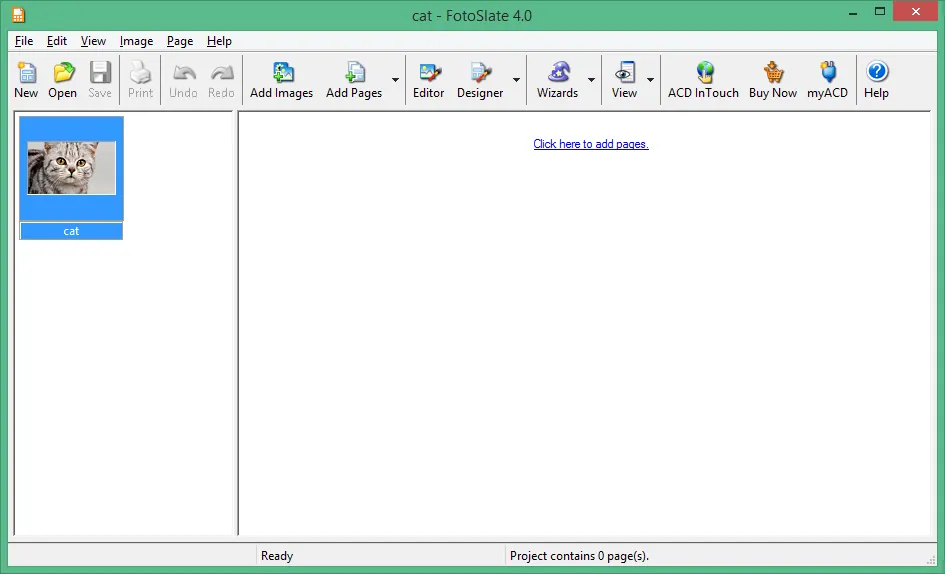Expand the Designer dropdown arrow
This screenshot has width=945, height=574.
coord(516,80)
